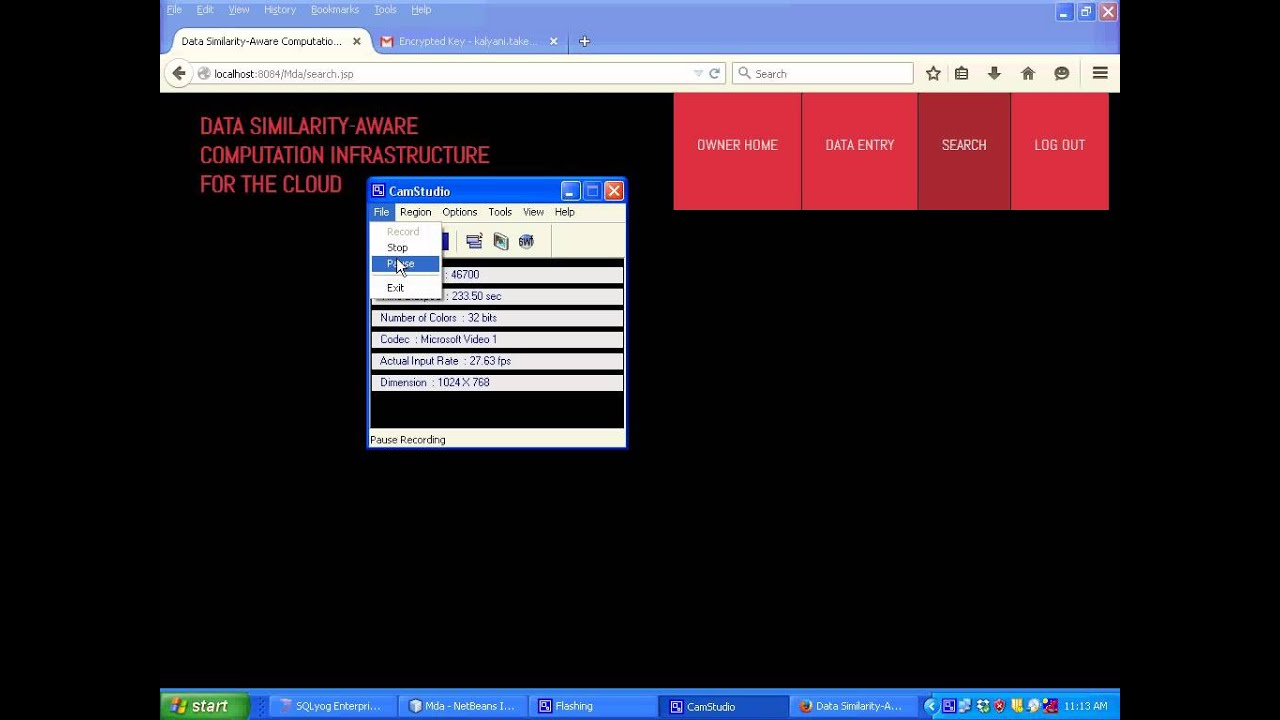Open the CamStudio Tools menu
This screenshot has width=1280, height=720.
pos(500,212)
